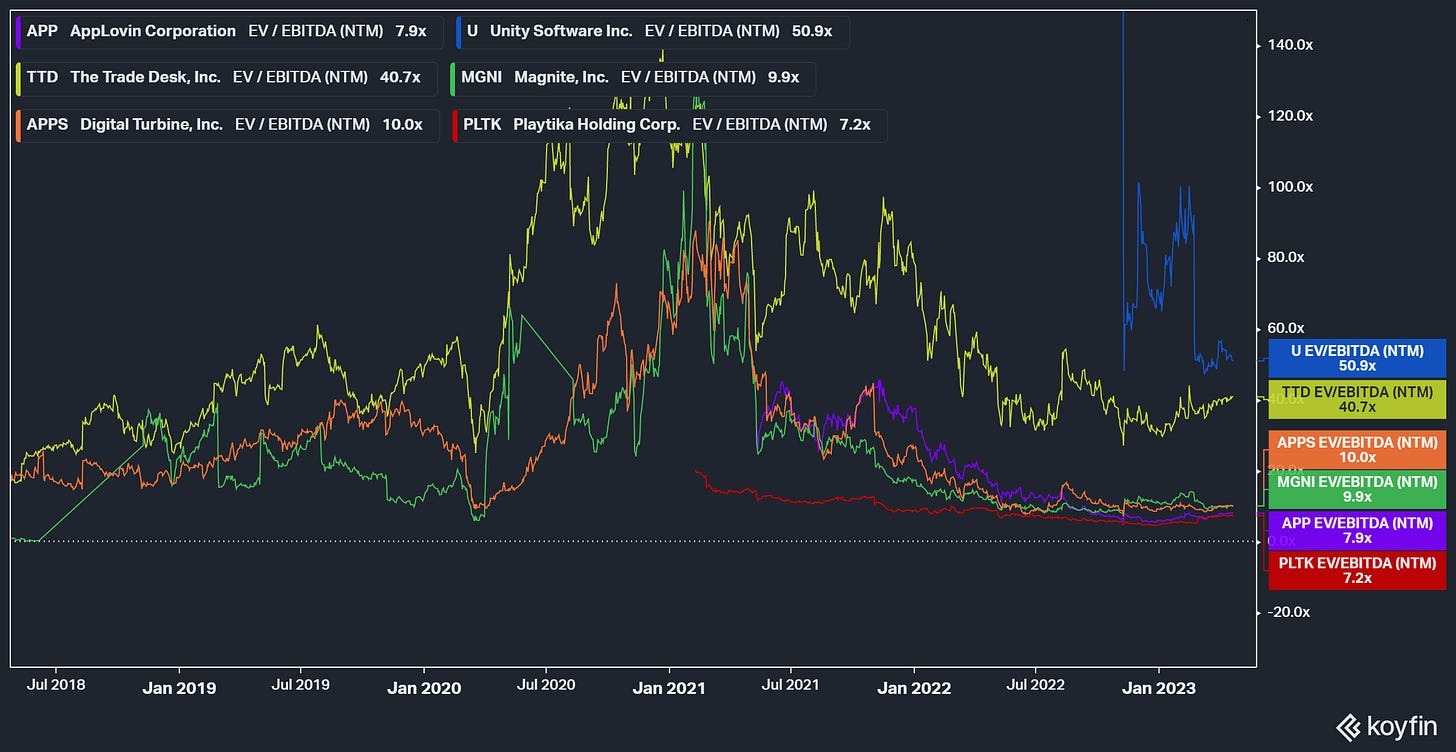Click the Jul 2020 date on the x-axis
Image resolution: width=1456 pixels, height=752 pixels.
coord(546,685)
